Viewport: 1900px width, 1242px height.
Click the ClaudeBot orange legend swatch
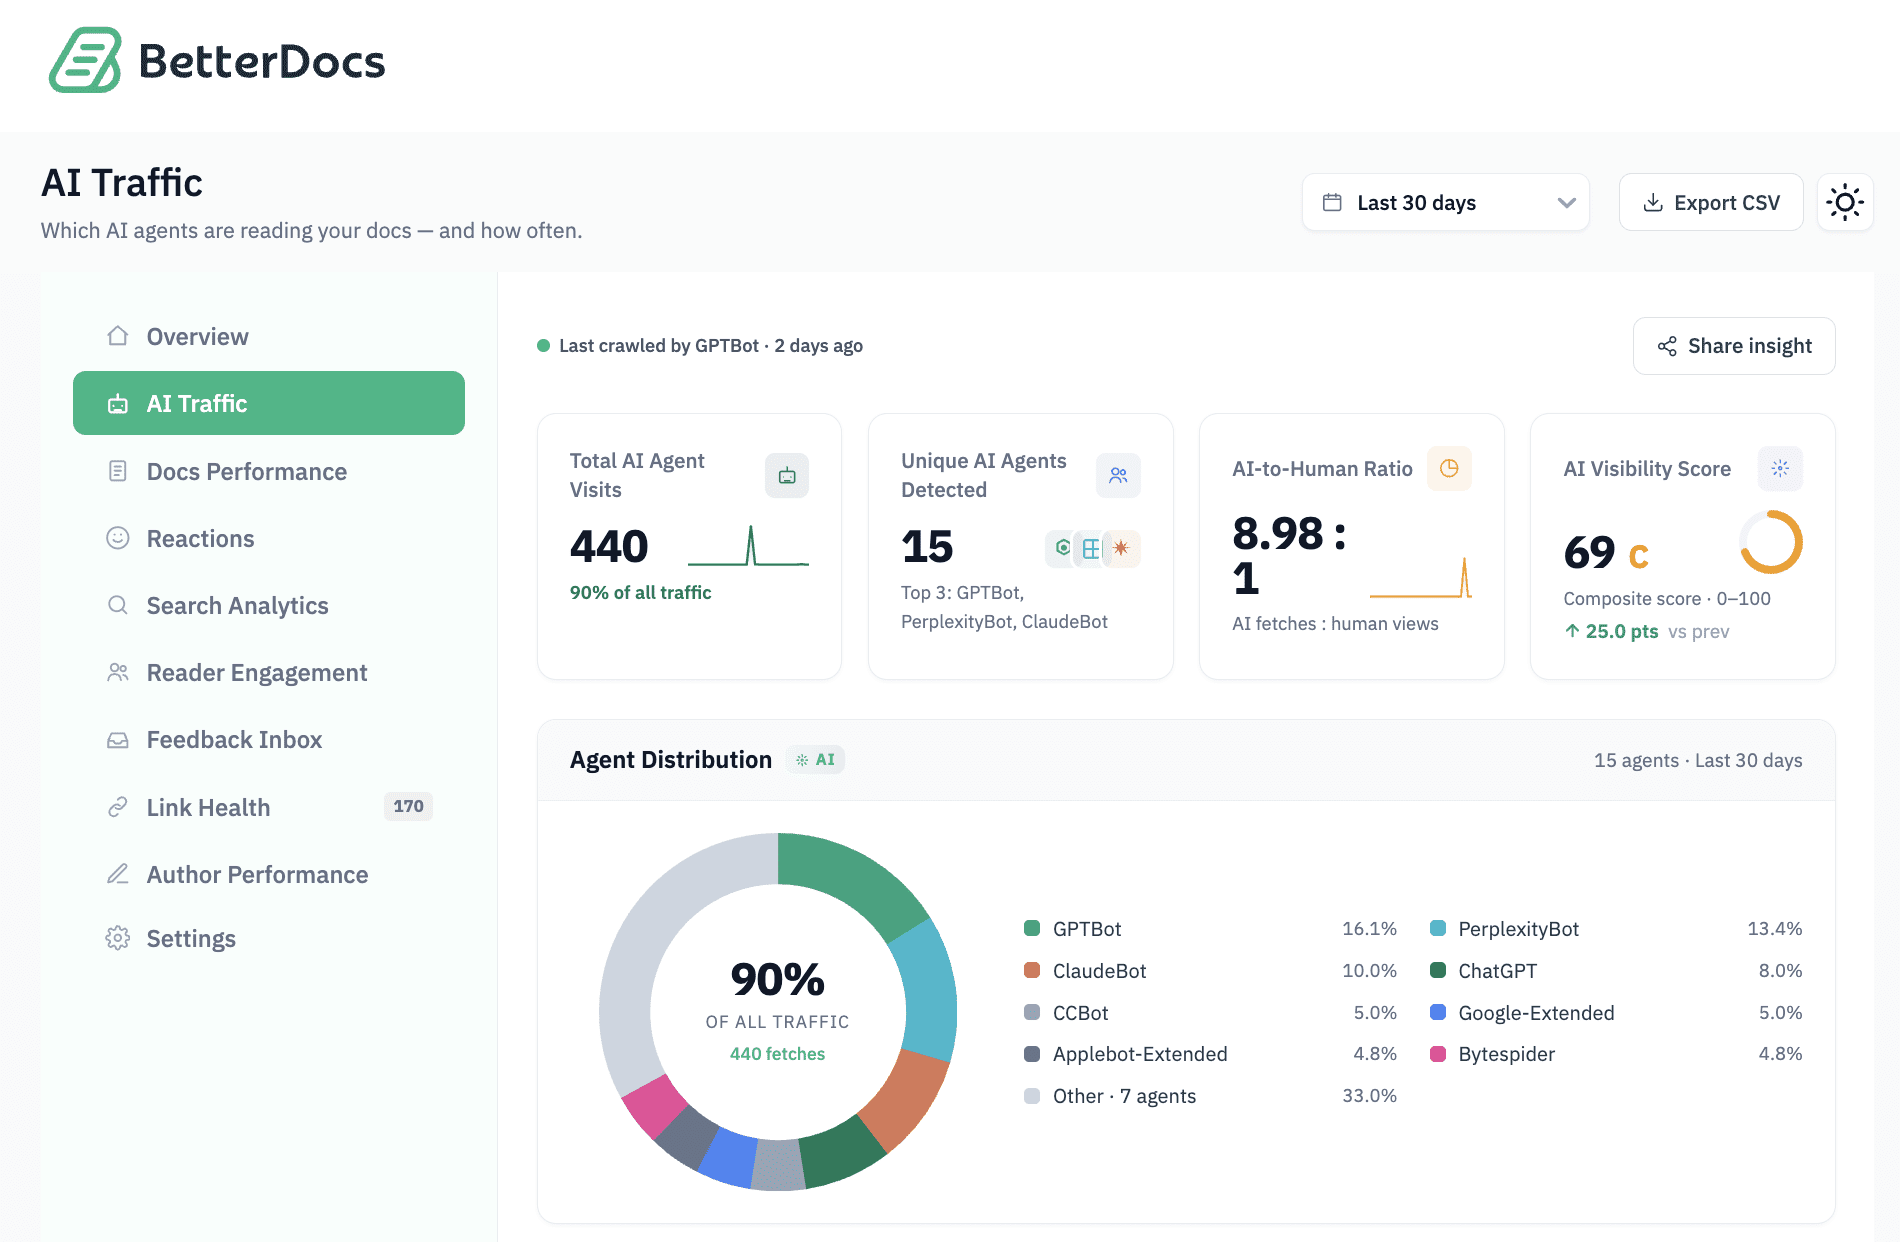1032,970
